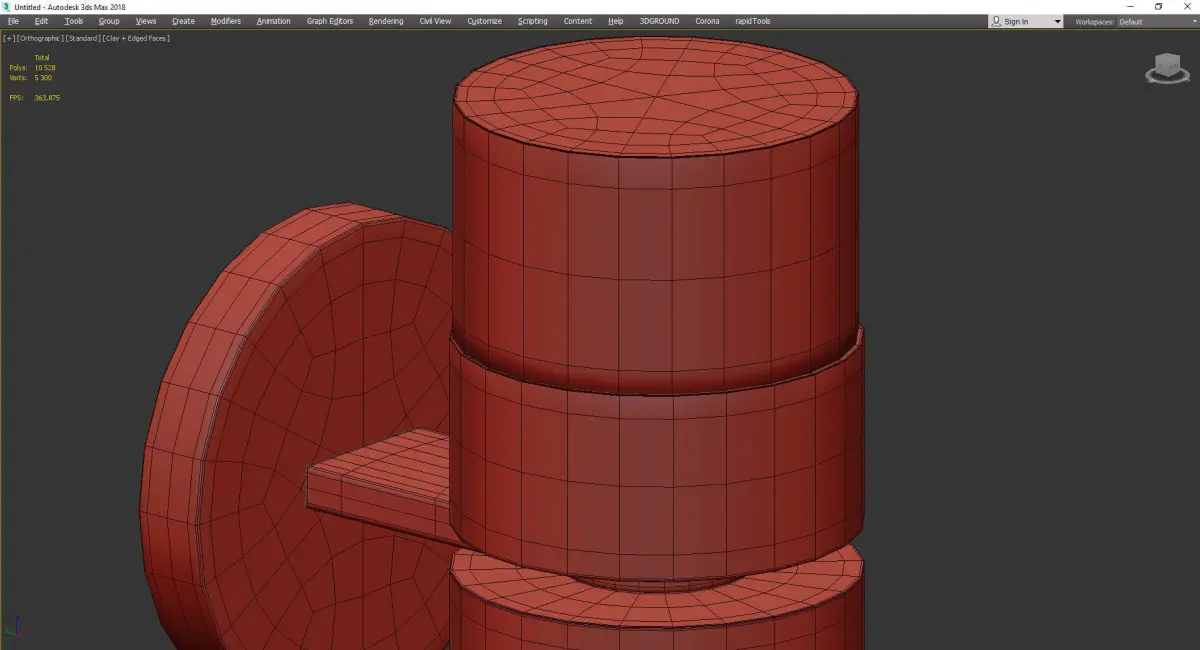Open the 3DGROUND menu

click(659, 21)
